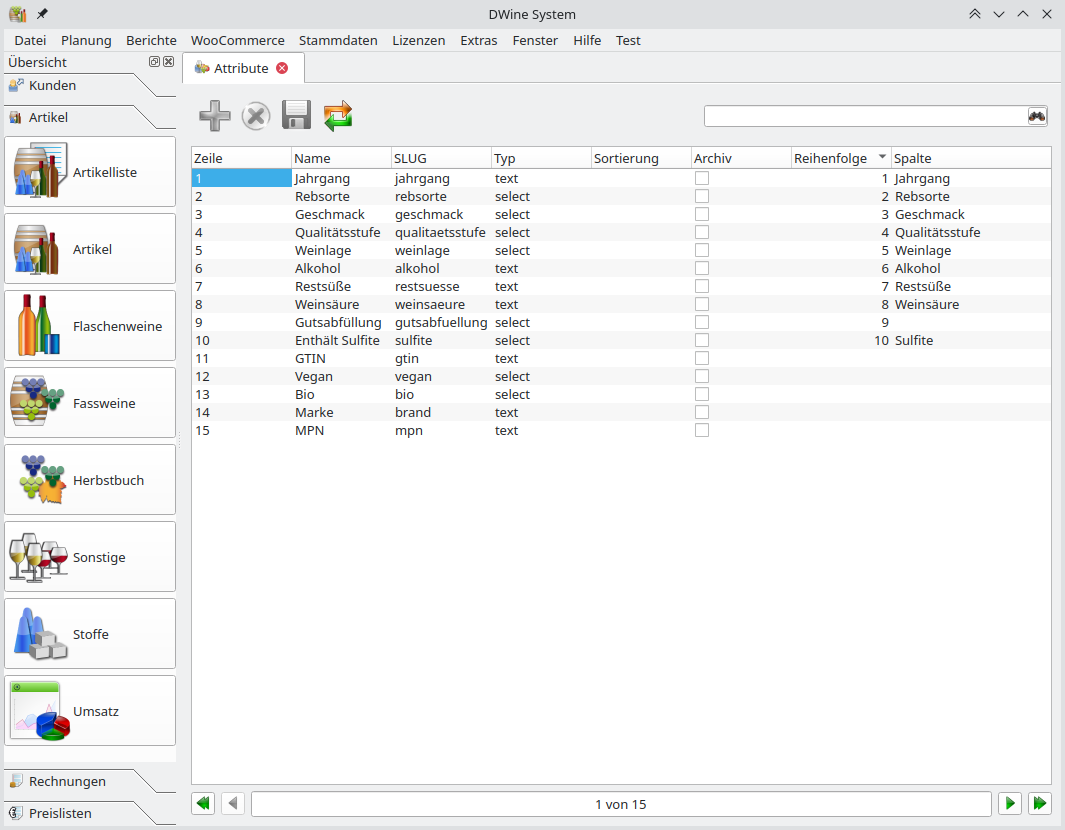The width and height of the screenshot is (1065, 830).
Task: Open the Lizenzen menu
Action: pyautogui.click(x=418, y=41)
